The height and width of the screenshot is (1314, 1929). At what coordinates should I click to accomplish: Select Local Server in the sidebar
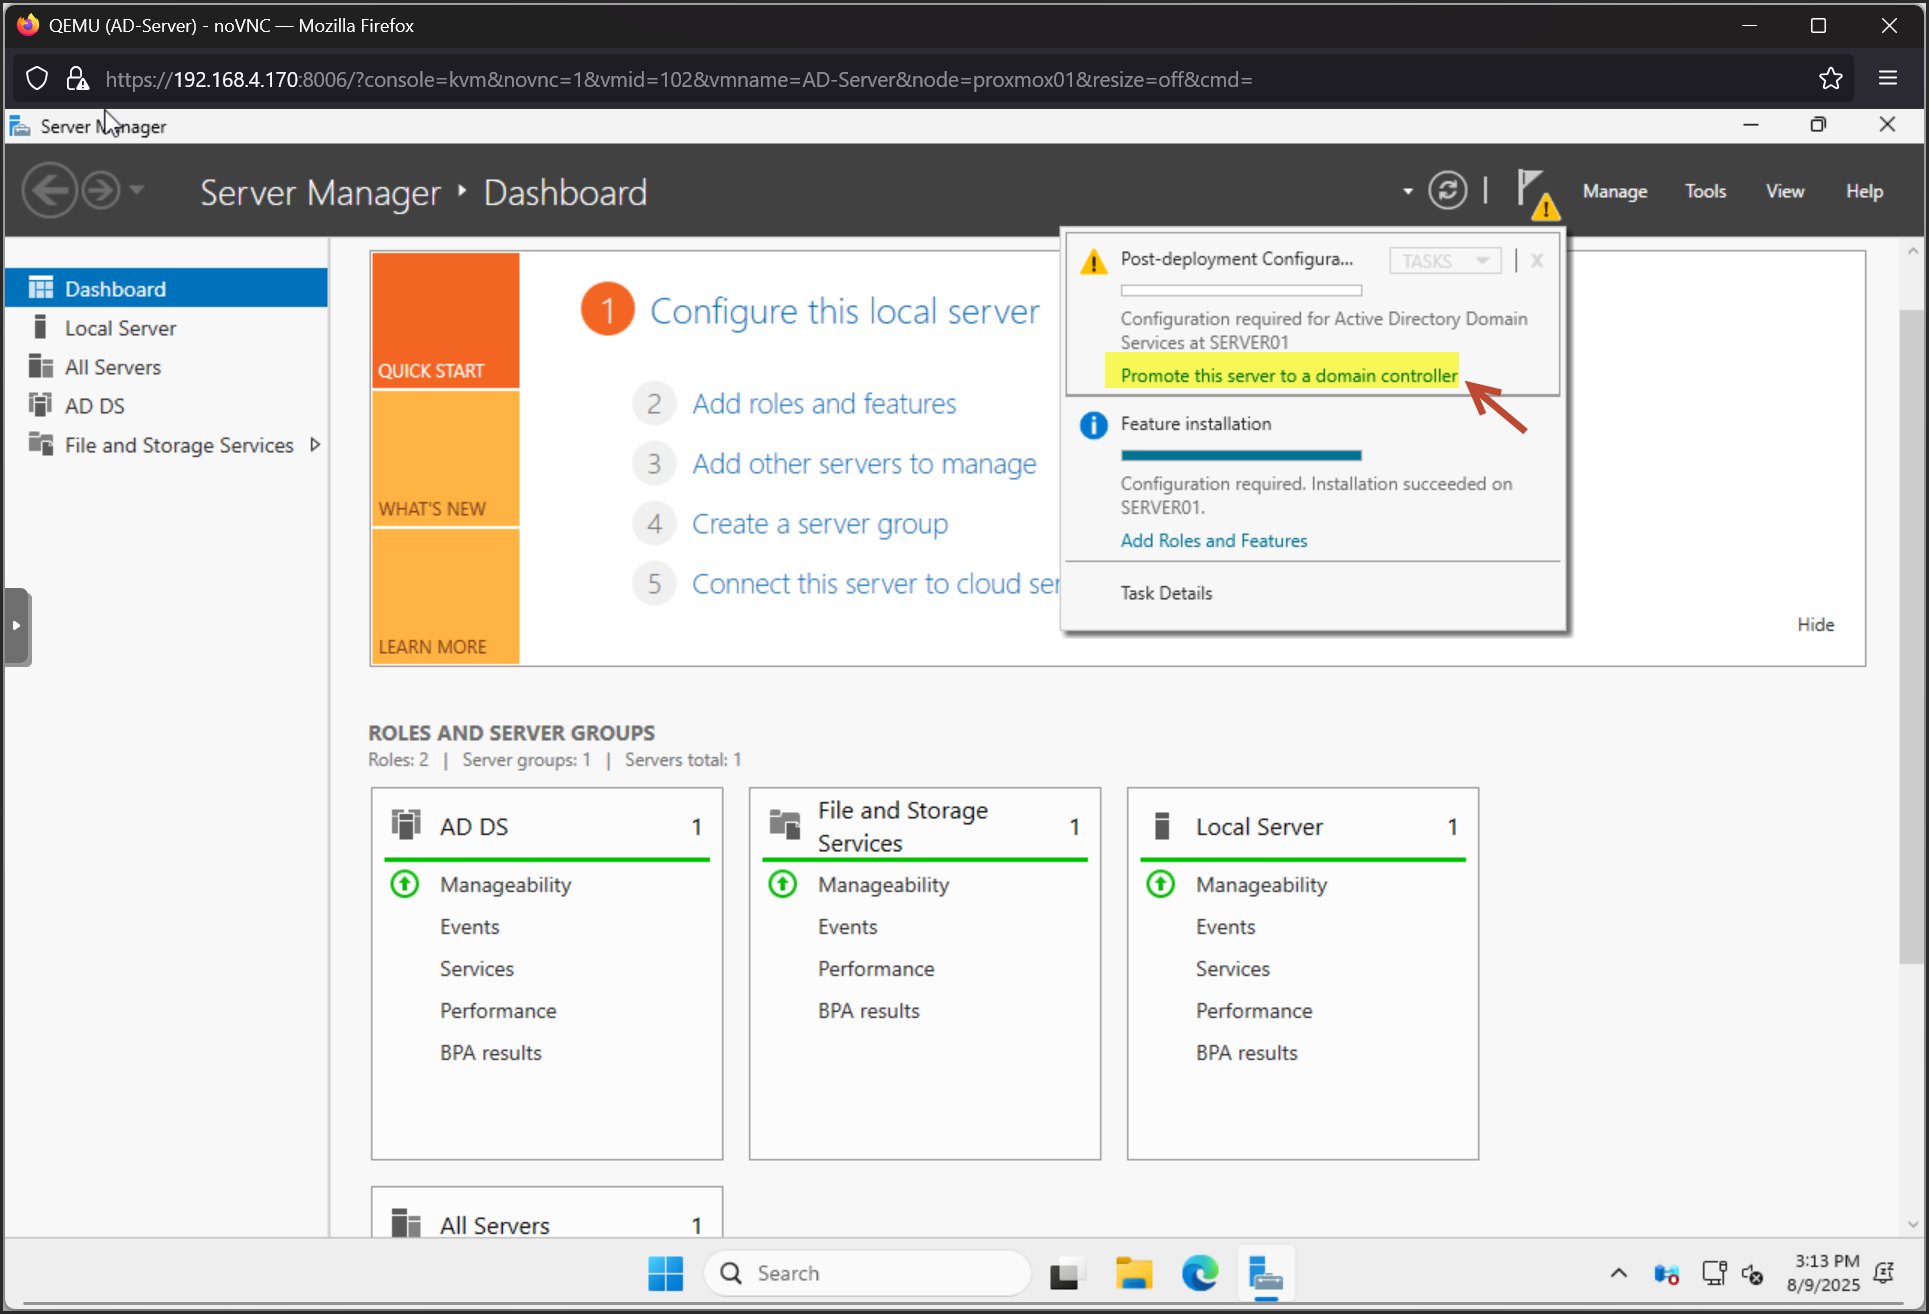pos(120,328)
